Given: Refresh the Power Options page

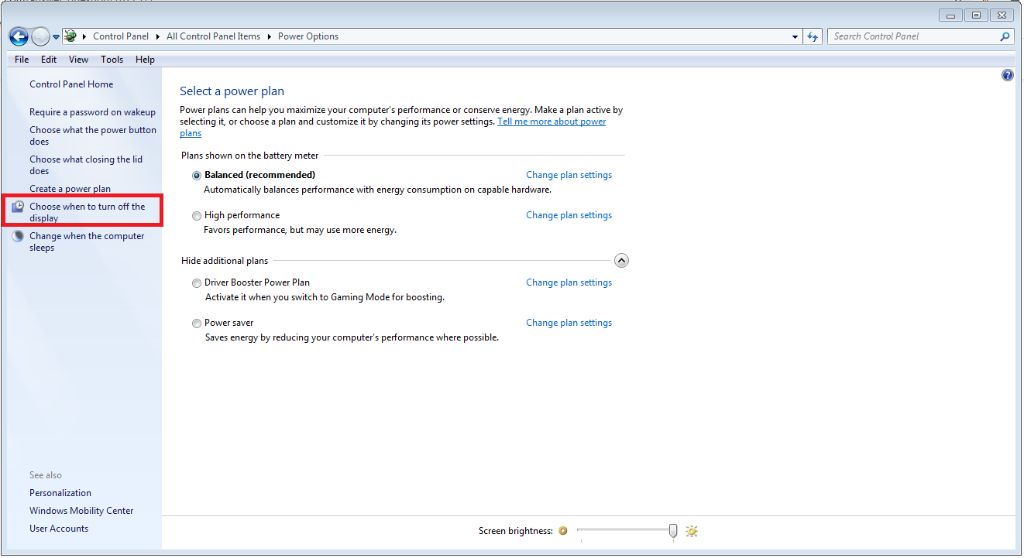Looking at the screenshot, I should click(x=812, y=37).
